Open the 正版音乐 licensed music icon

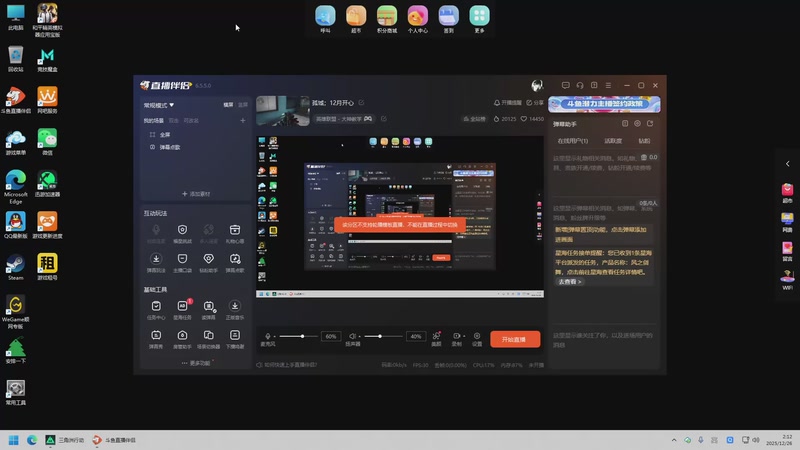point(235,310)
